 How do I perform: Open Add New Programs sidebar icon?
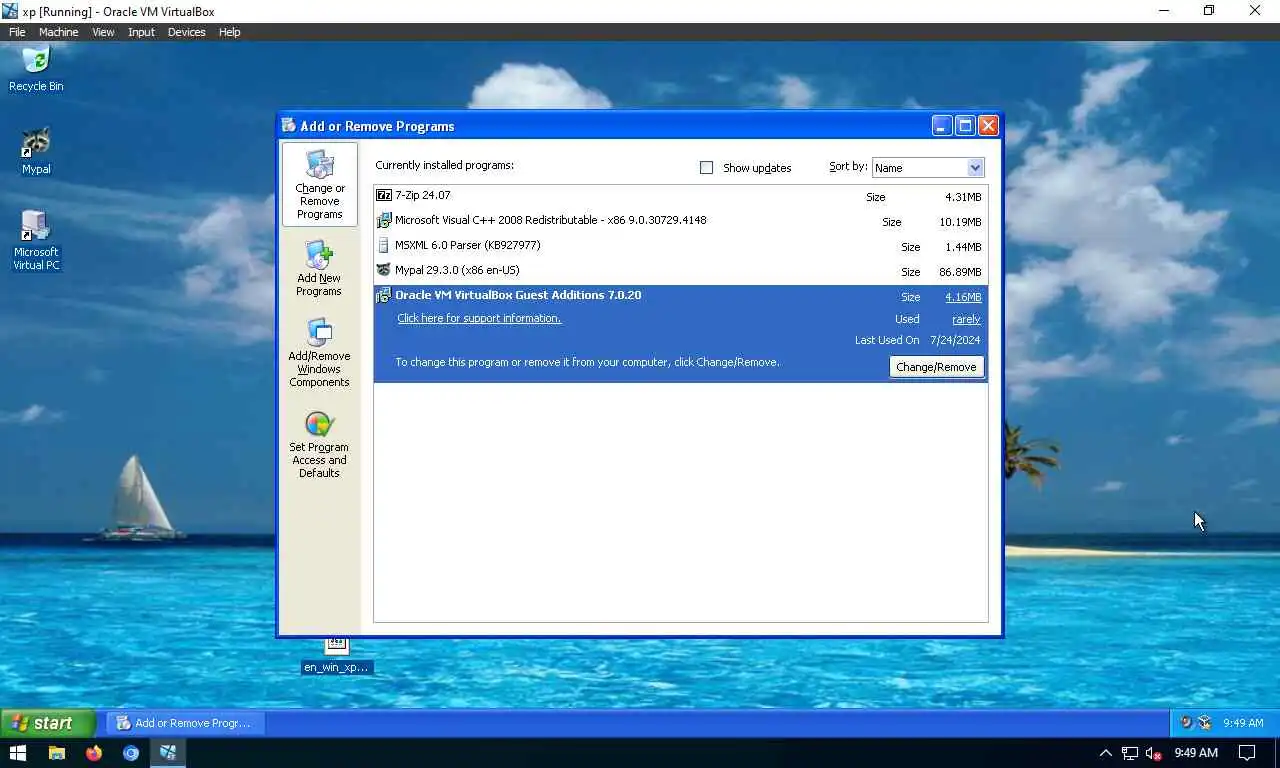point(319,254)
